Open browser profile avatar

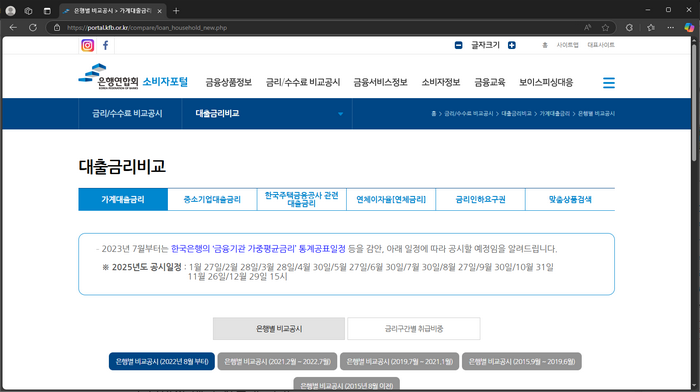pos(10,11)
